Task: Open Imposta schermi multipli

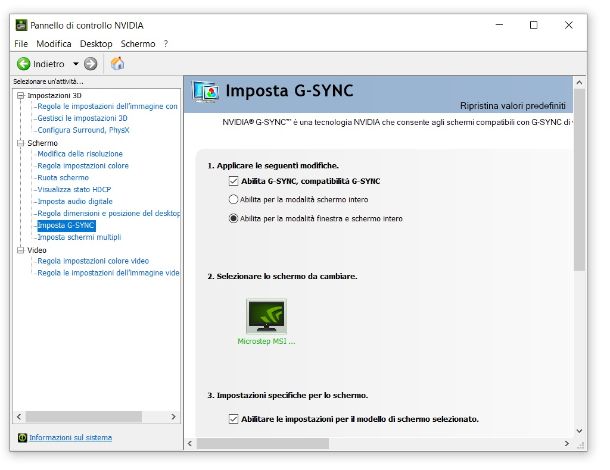Action: (x=79, y=237)
